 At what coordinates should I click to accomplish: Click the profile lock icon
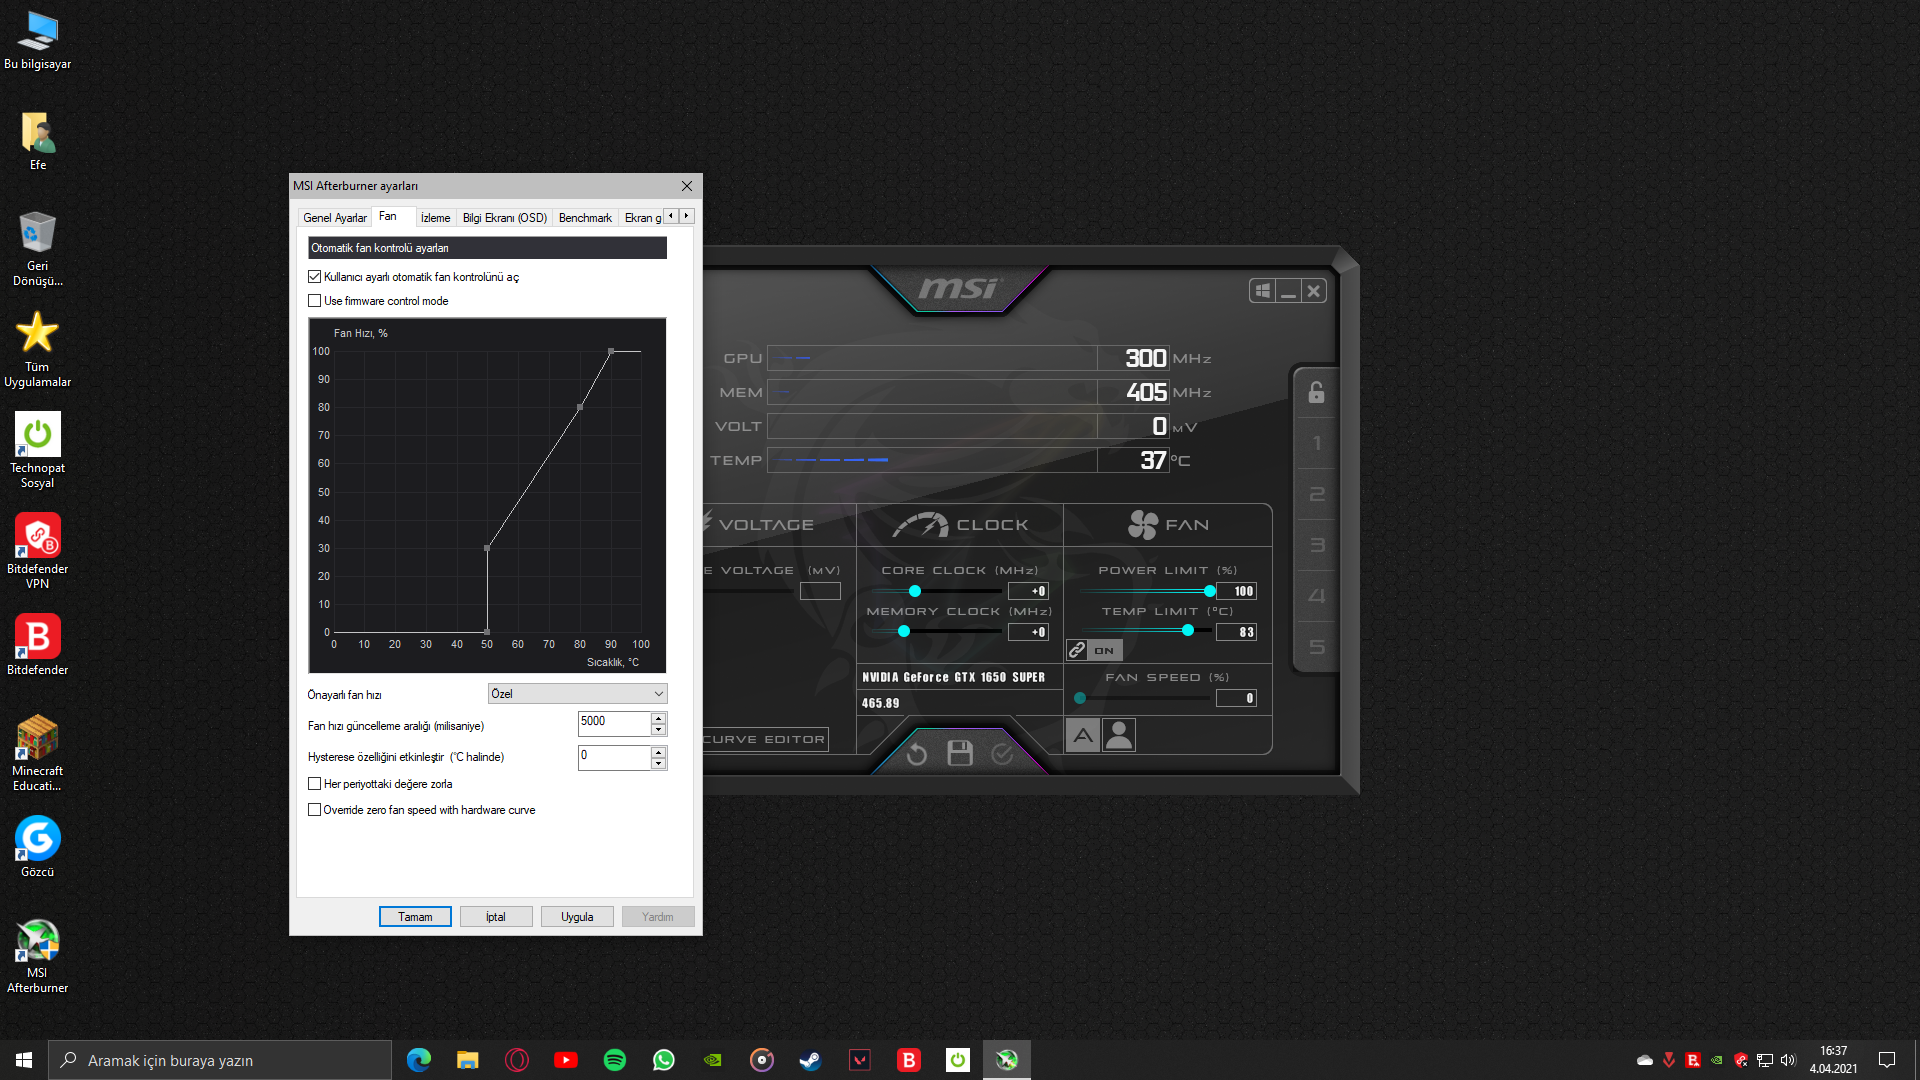pyautogui.click(x=1316, y=393)
